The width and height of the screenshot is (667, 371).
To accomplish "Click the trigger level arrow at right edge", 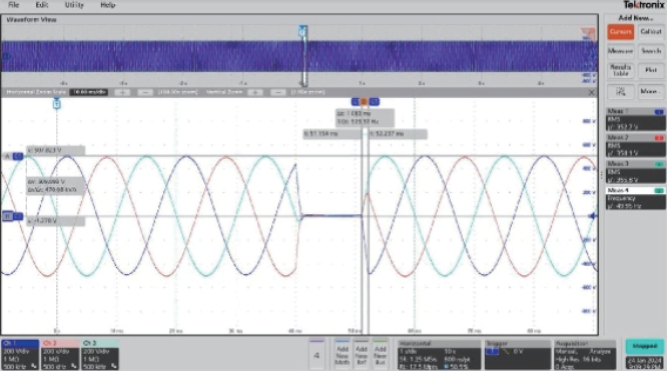I will coord(592,216).
